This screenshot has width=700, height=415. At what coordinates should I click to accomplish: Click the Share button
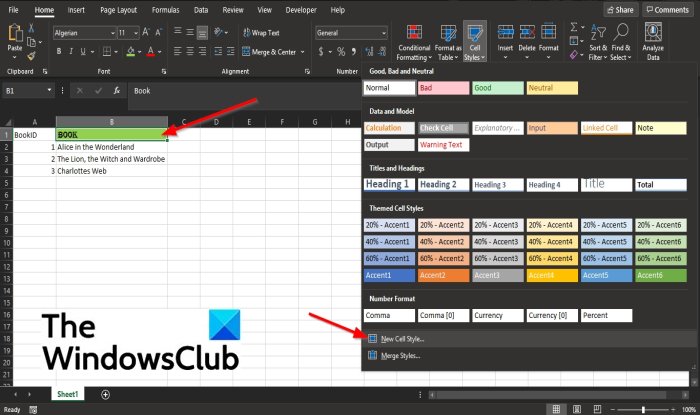[620, 10]
